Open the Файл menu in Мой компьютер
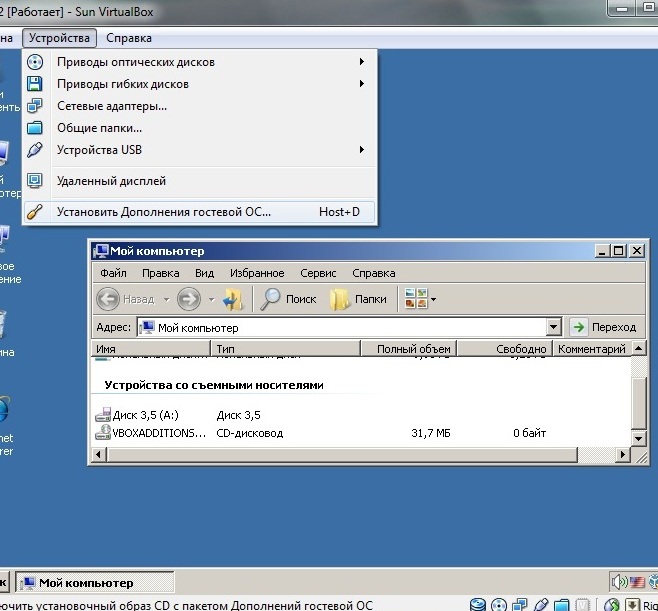This screenshot has height=611, width=658. click(113, 273)
